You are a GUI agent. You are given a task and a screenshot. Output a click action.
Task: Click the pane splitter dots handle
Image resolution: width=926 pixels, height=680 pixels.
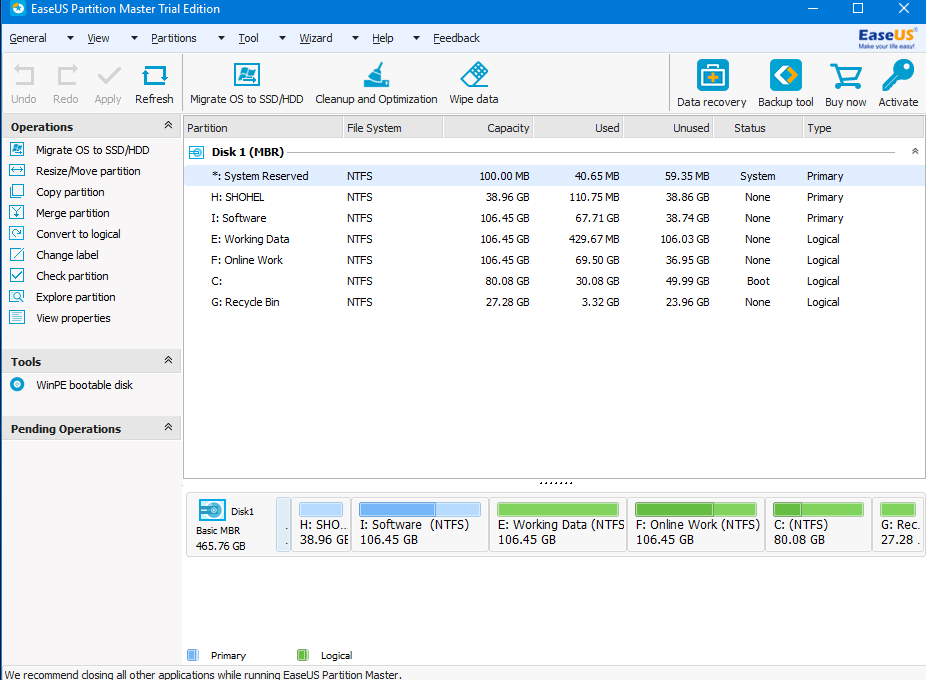pyautogui.click(x=555, y=483)
